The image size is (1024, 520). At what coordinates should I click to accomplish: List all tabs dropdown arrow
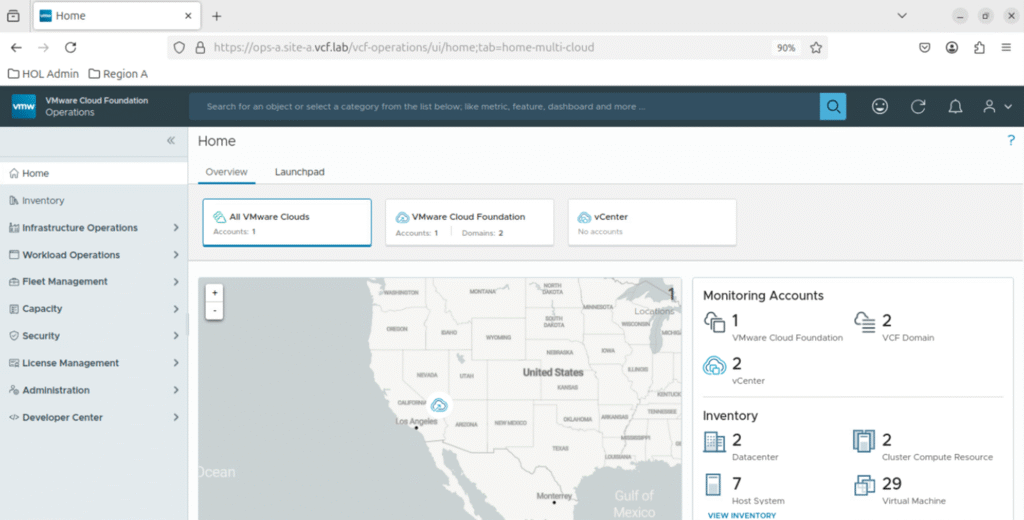[x=902, y=16]
